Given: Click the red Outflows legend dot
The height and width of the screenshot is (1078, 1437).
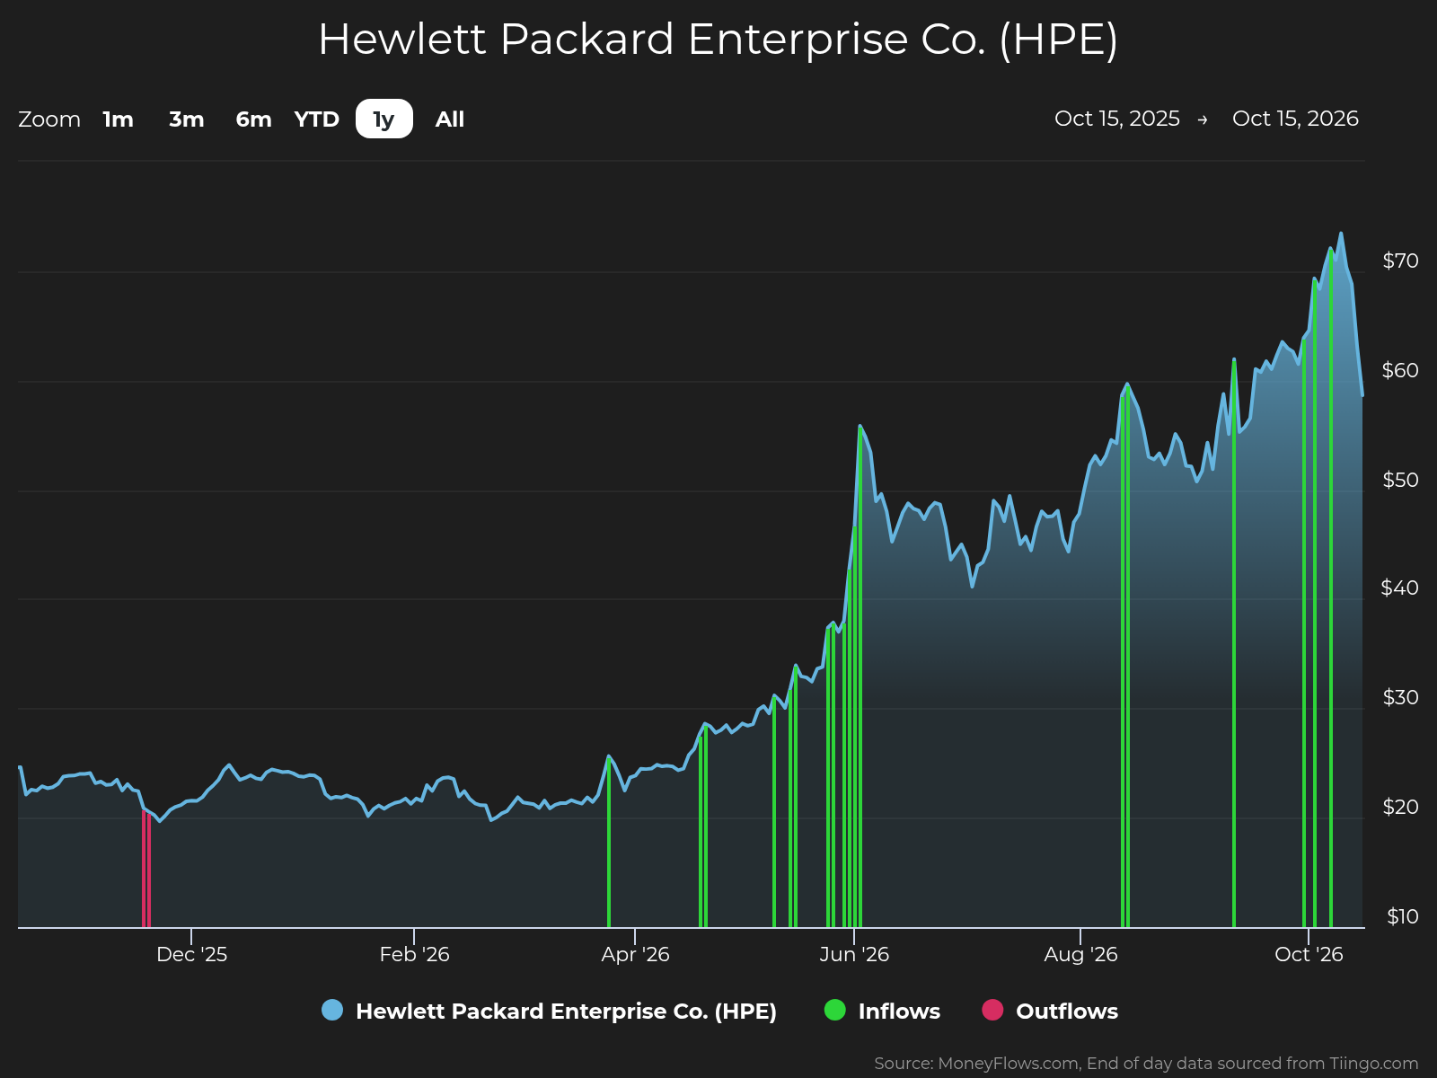Looking at the screenshot, I should point(992,1010).
